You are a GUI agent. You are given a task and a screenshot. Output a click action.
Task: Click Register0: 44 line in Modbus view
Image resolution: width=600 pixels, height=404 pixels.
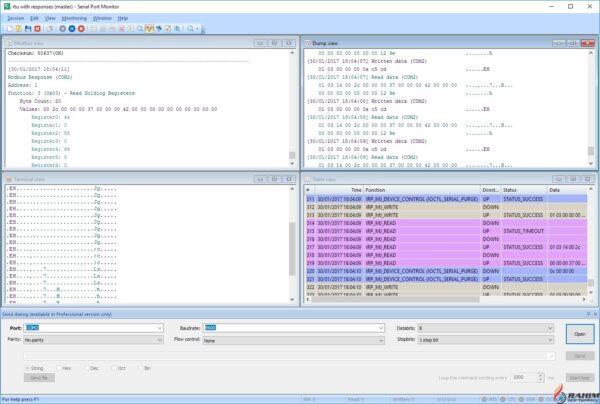coord(51,117)
